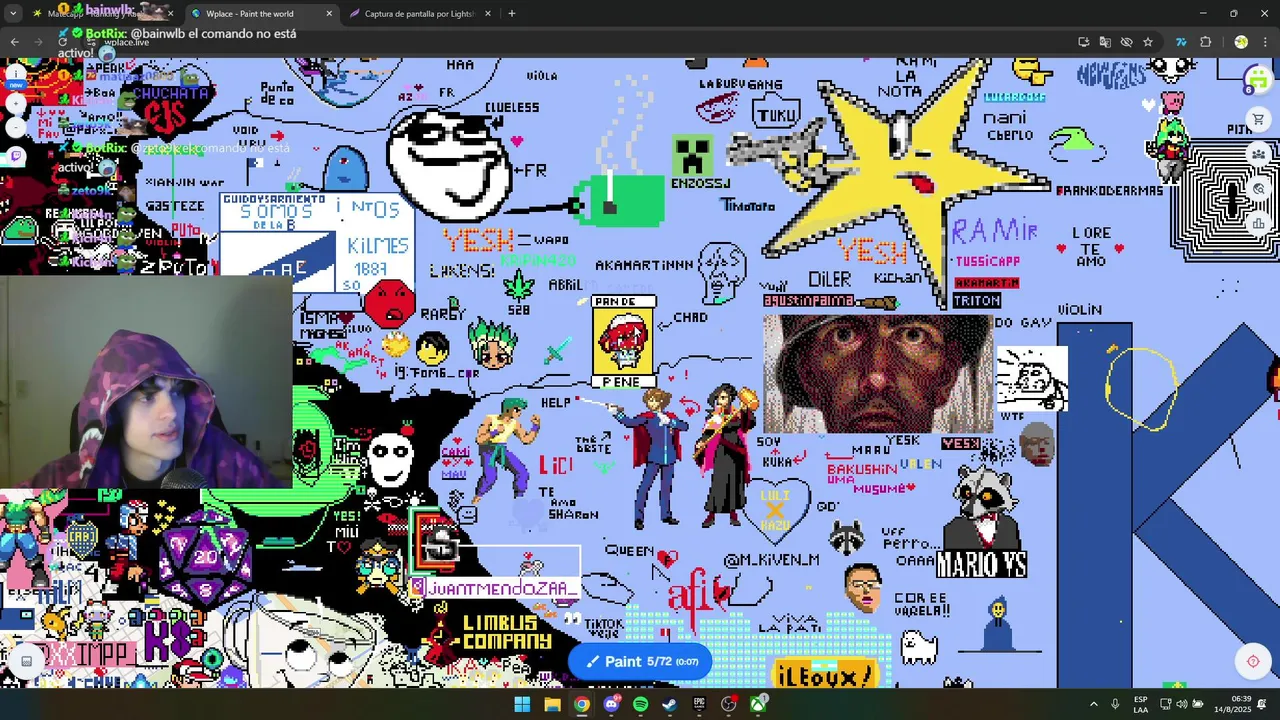This screenshot has height=720, width=1280.
Task: Open Epic Games Launcher from taskbar
Action: point(699,704)
